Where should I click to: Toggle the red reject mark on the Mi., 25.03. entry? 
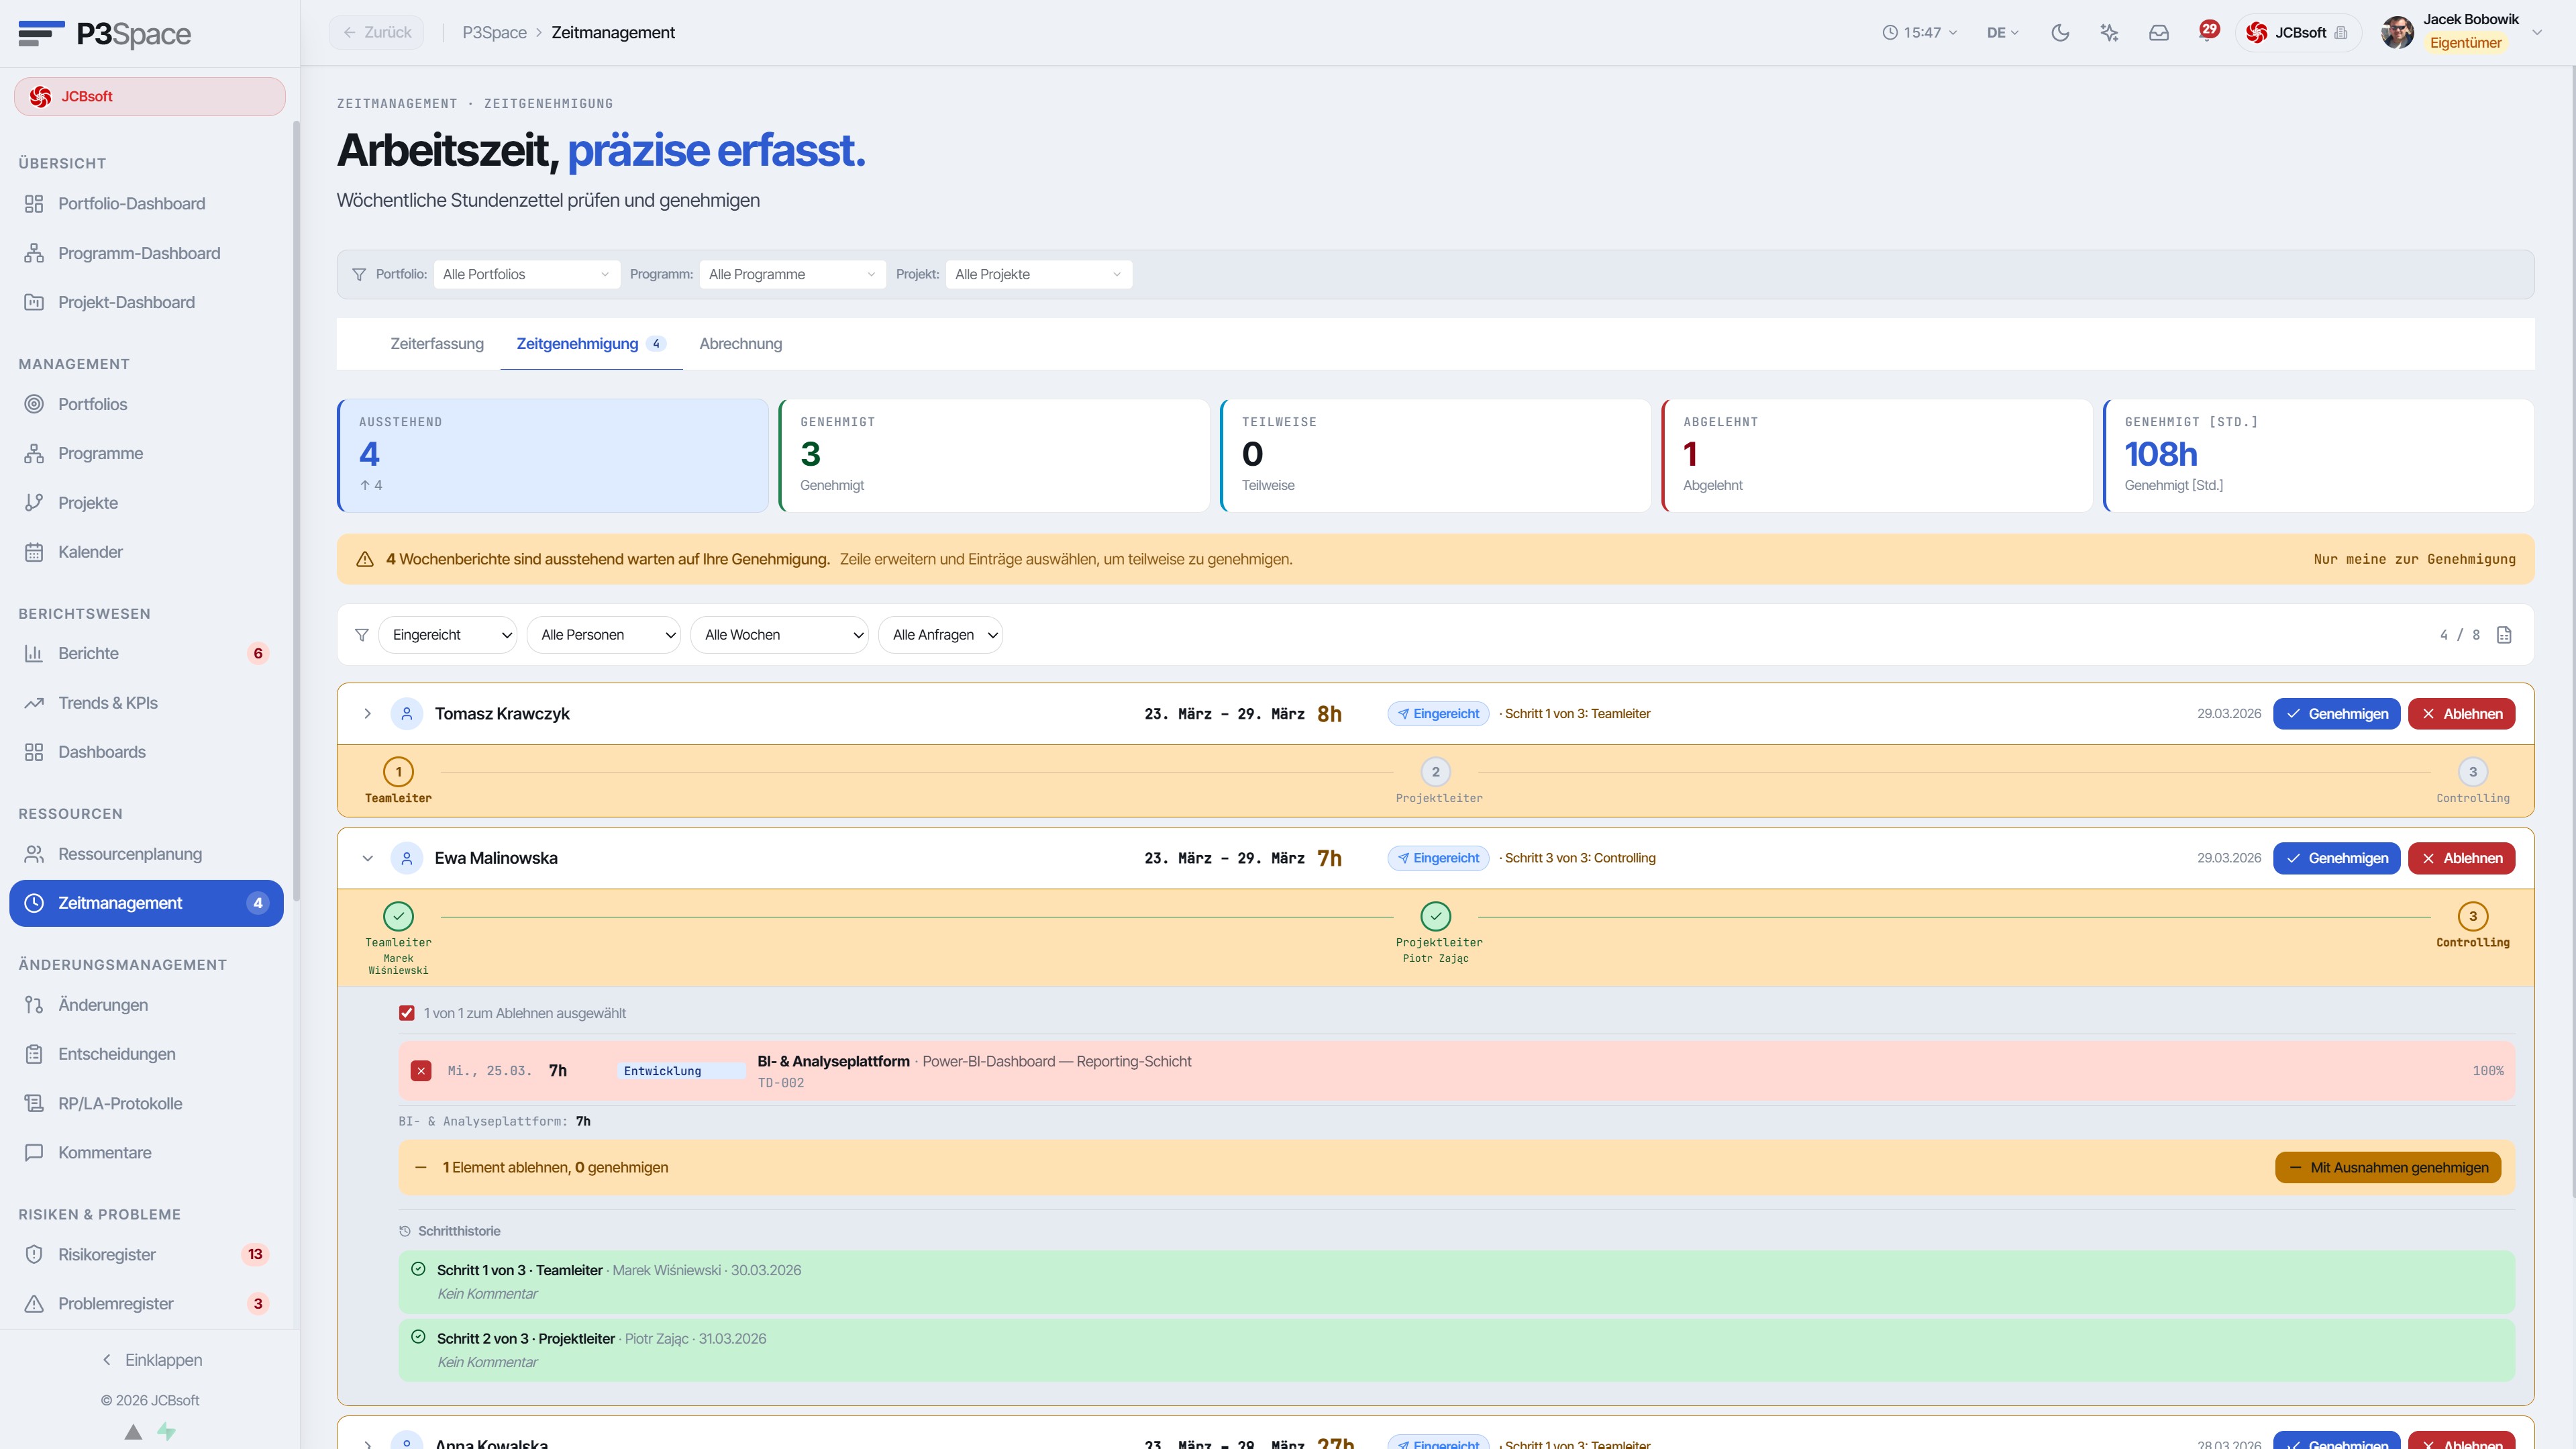coord(421,1071)
